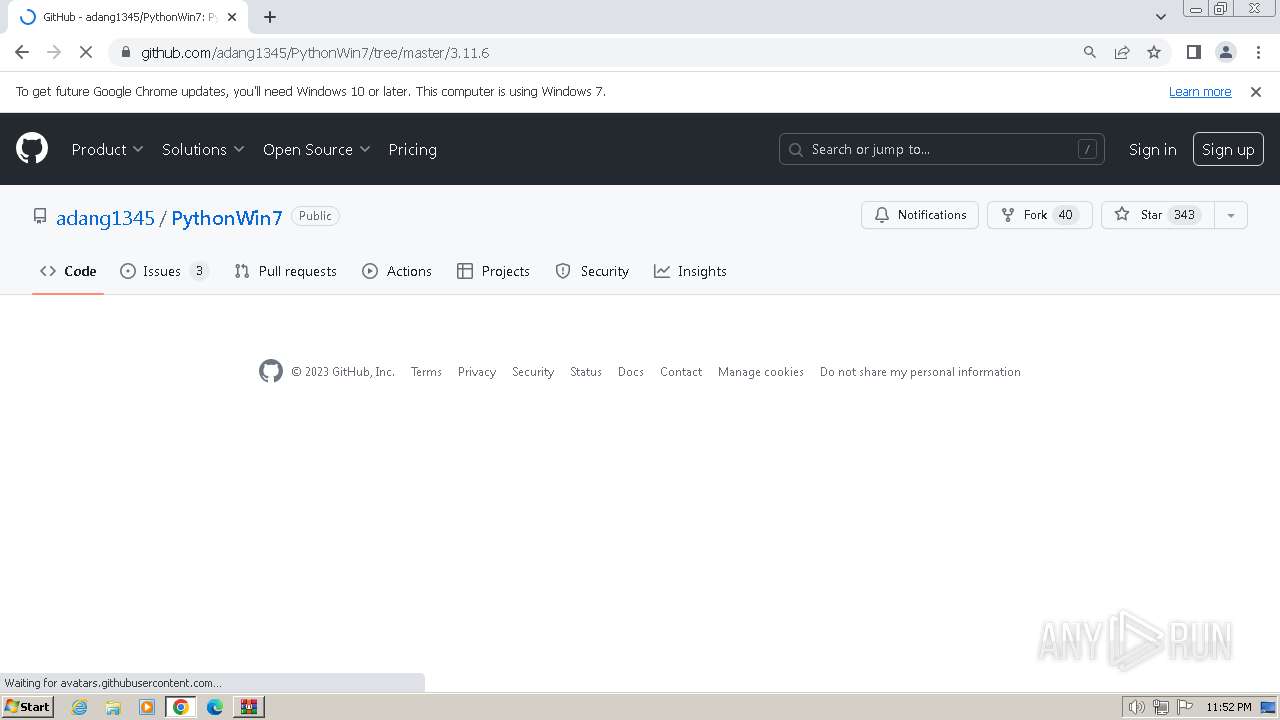Dismiss the Chrome update notice bar
This screenshot has height=720, width=1280.
click(x=1256, y=91)
